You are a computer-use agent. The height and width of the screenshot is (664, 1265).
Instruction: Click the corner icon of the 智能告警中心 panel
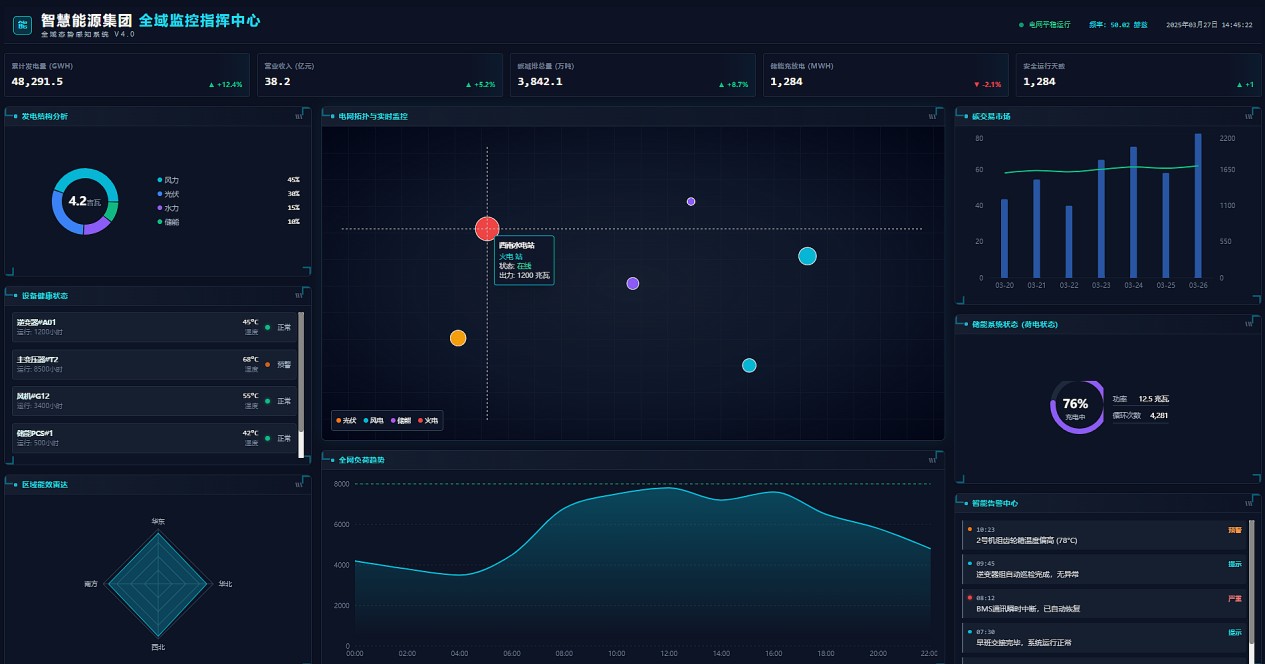(x=1249, y=503)
